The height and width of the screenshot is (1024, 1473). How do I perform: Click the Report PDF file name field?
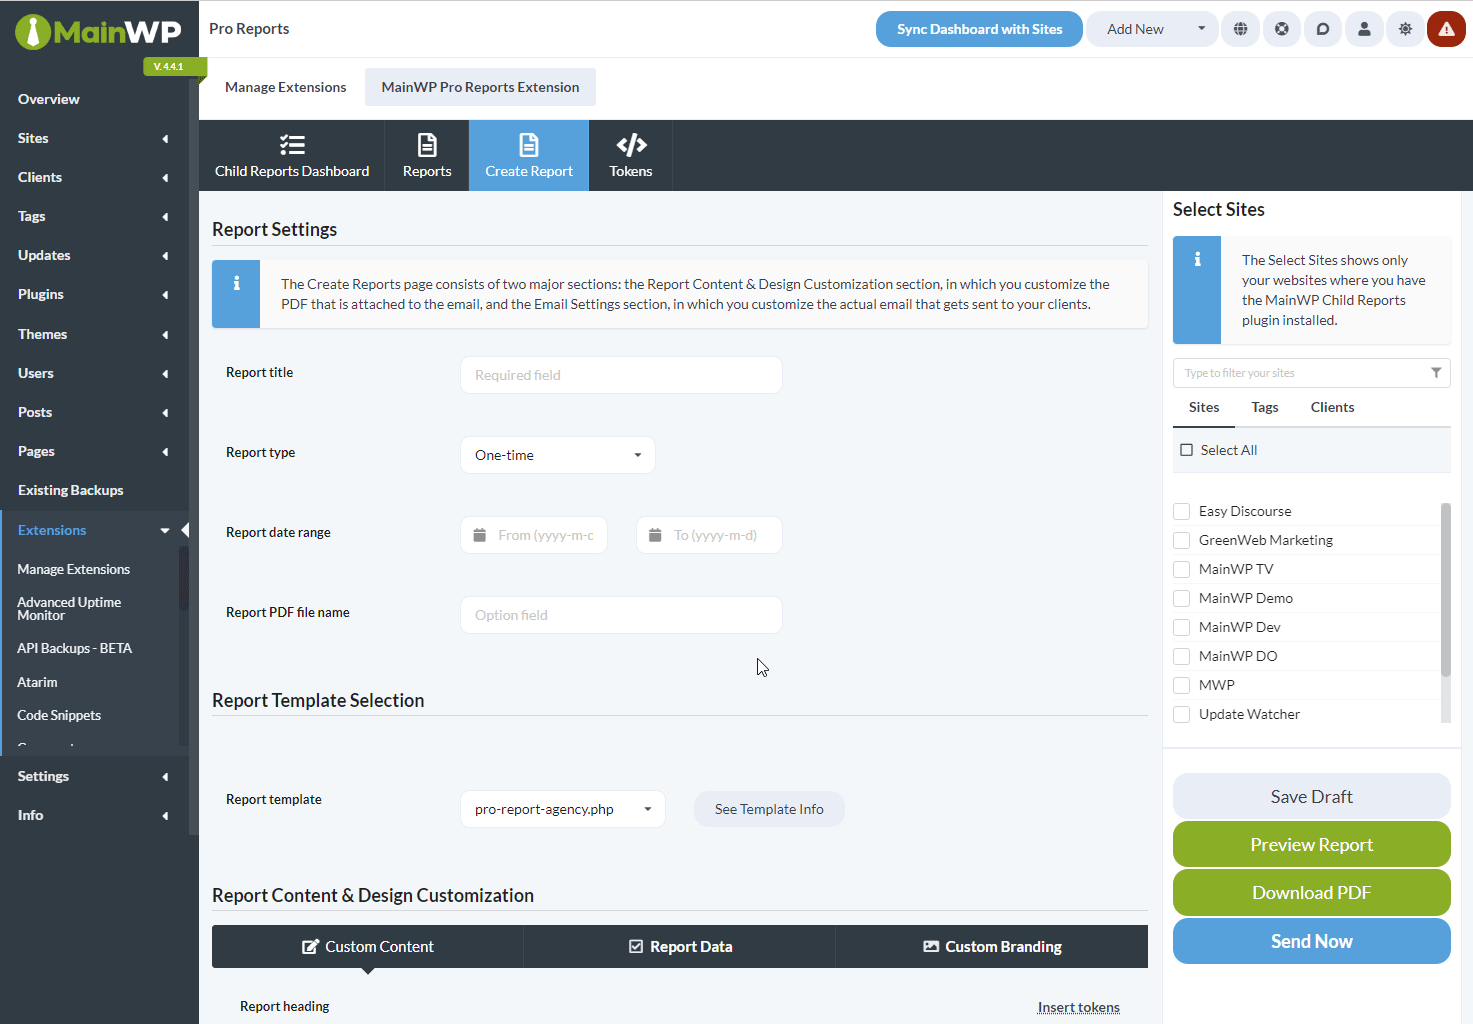(x=621, y=615)
